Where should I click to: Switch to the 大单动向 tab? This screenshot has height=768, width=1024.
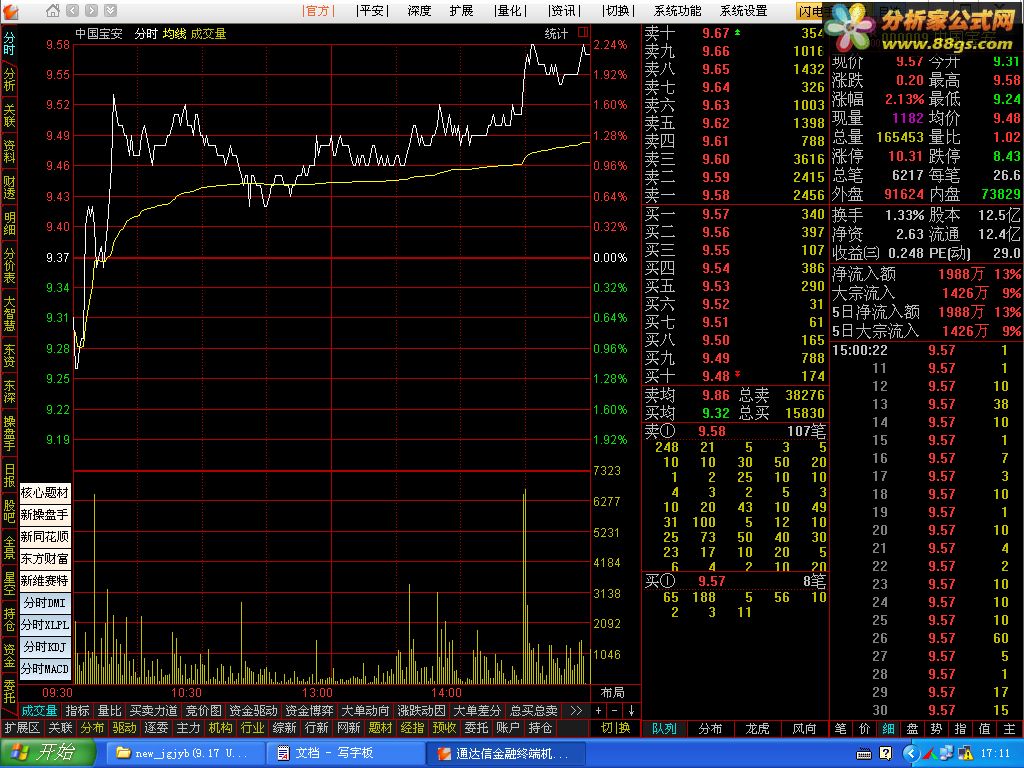click(x=366, y=711)
